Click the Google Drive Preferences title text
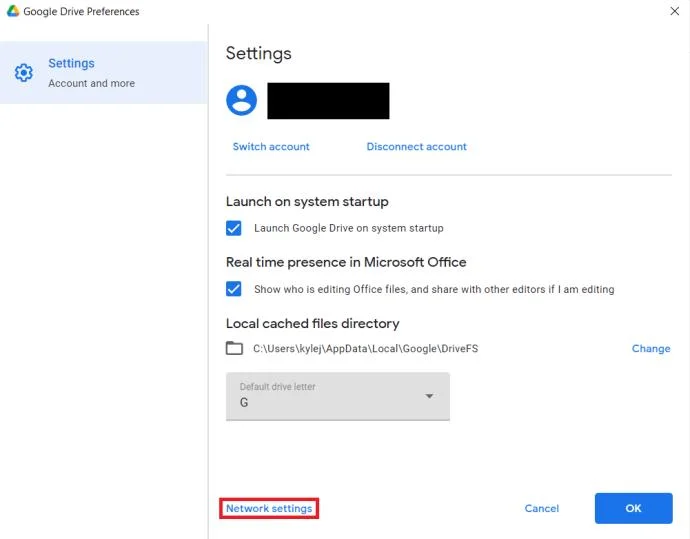This screenshot has width=690, height=539. 81,11
